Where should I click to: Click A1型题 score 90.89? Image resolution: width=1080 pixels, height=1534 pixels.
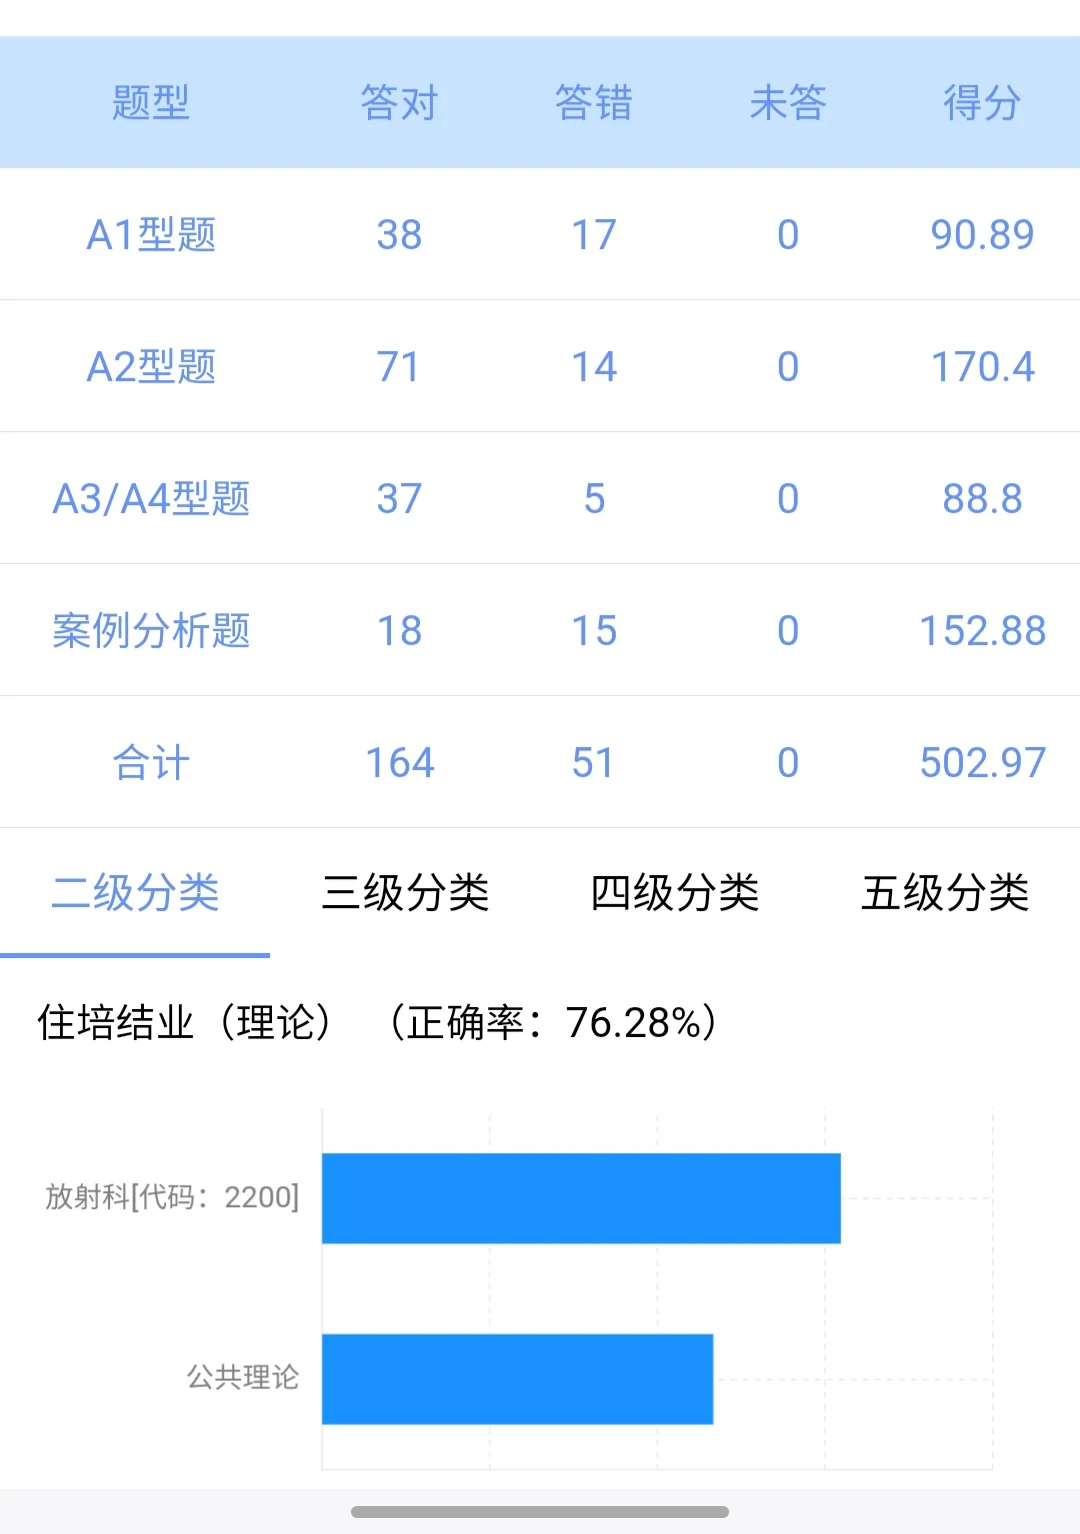coord(982,234)
